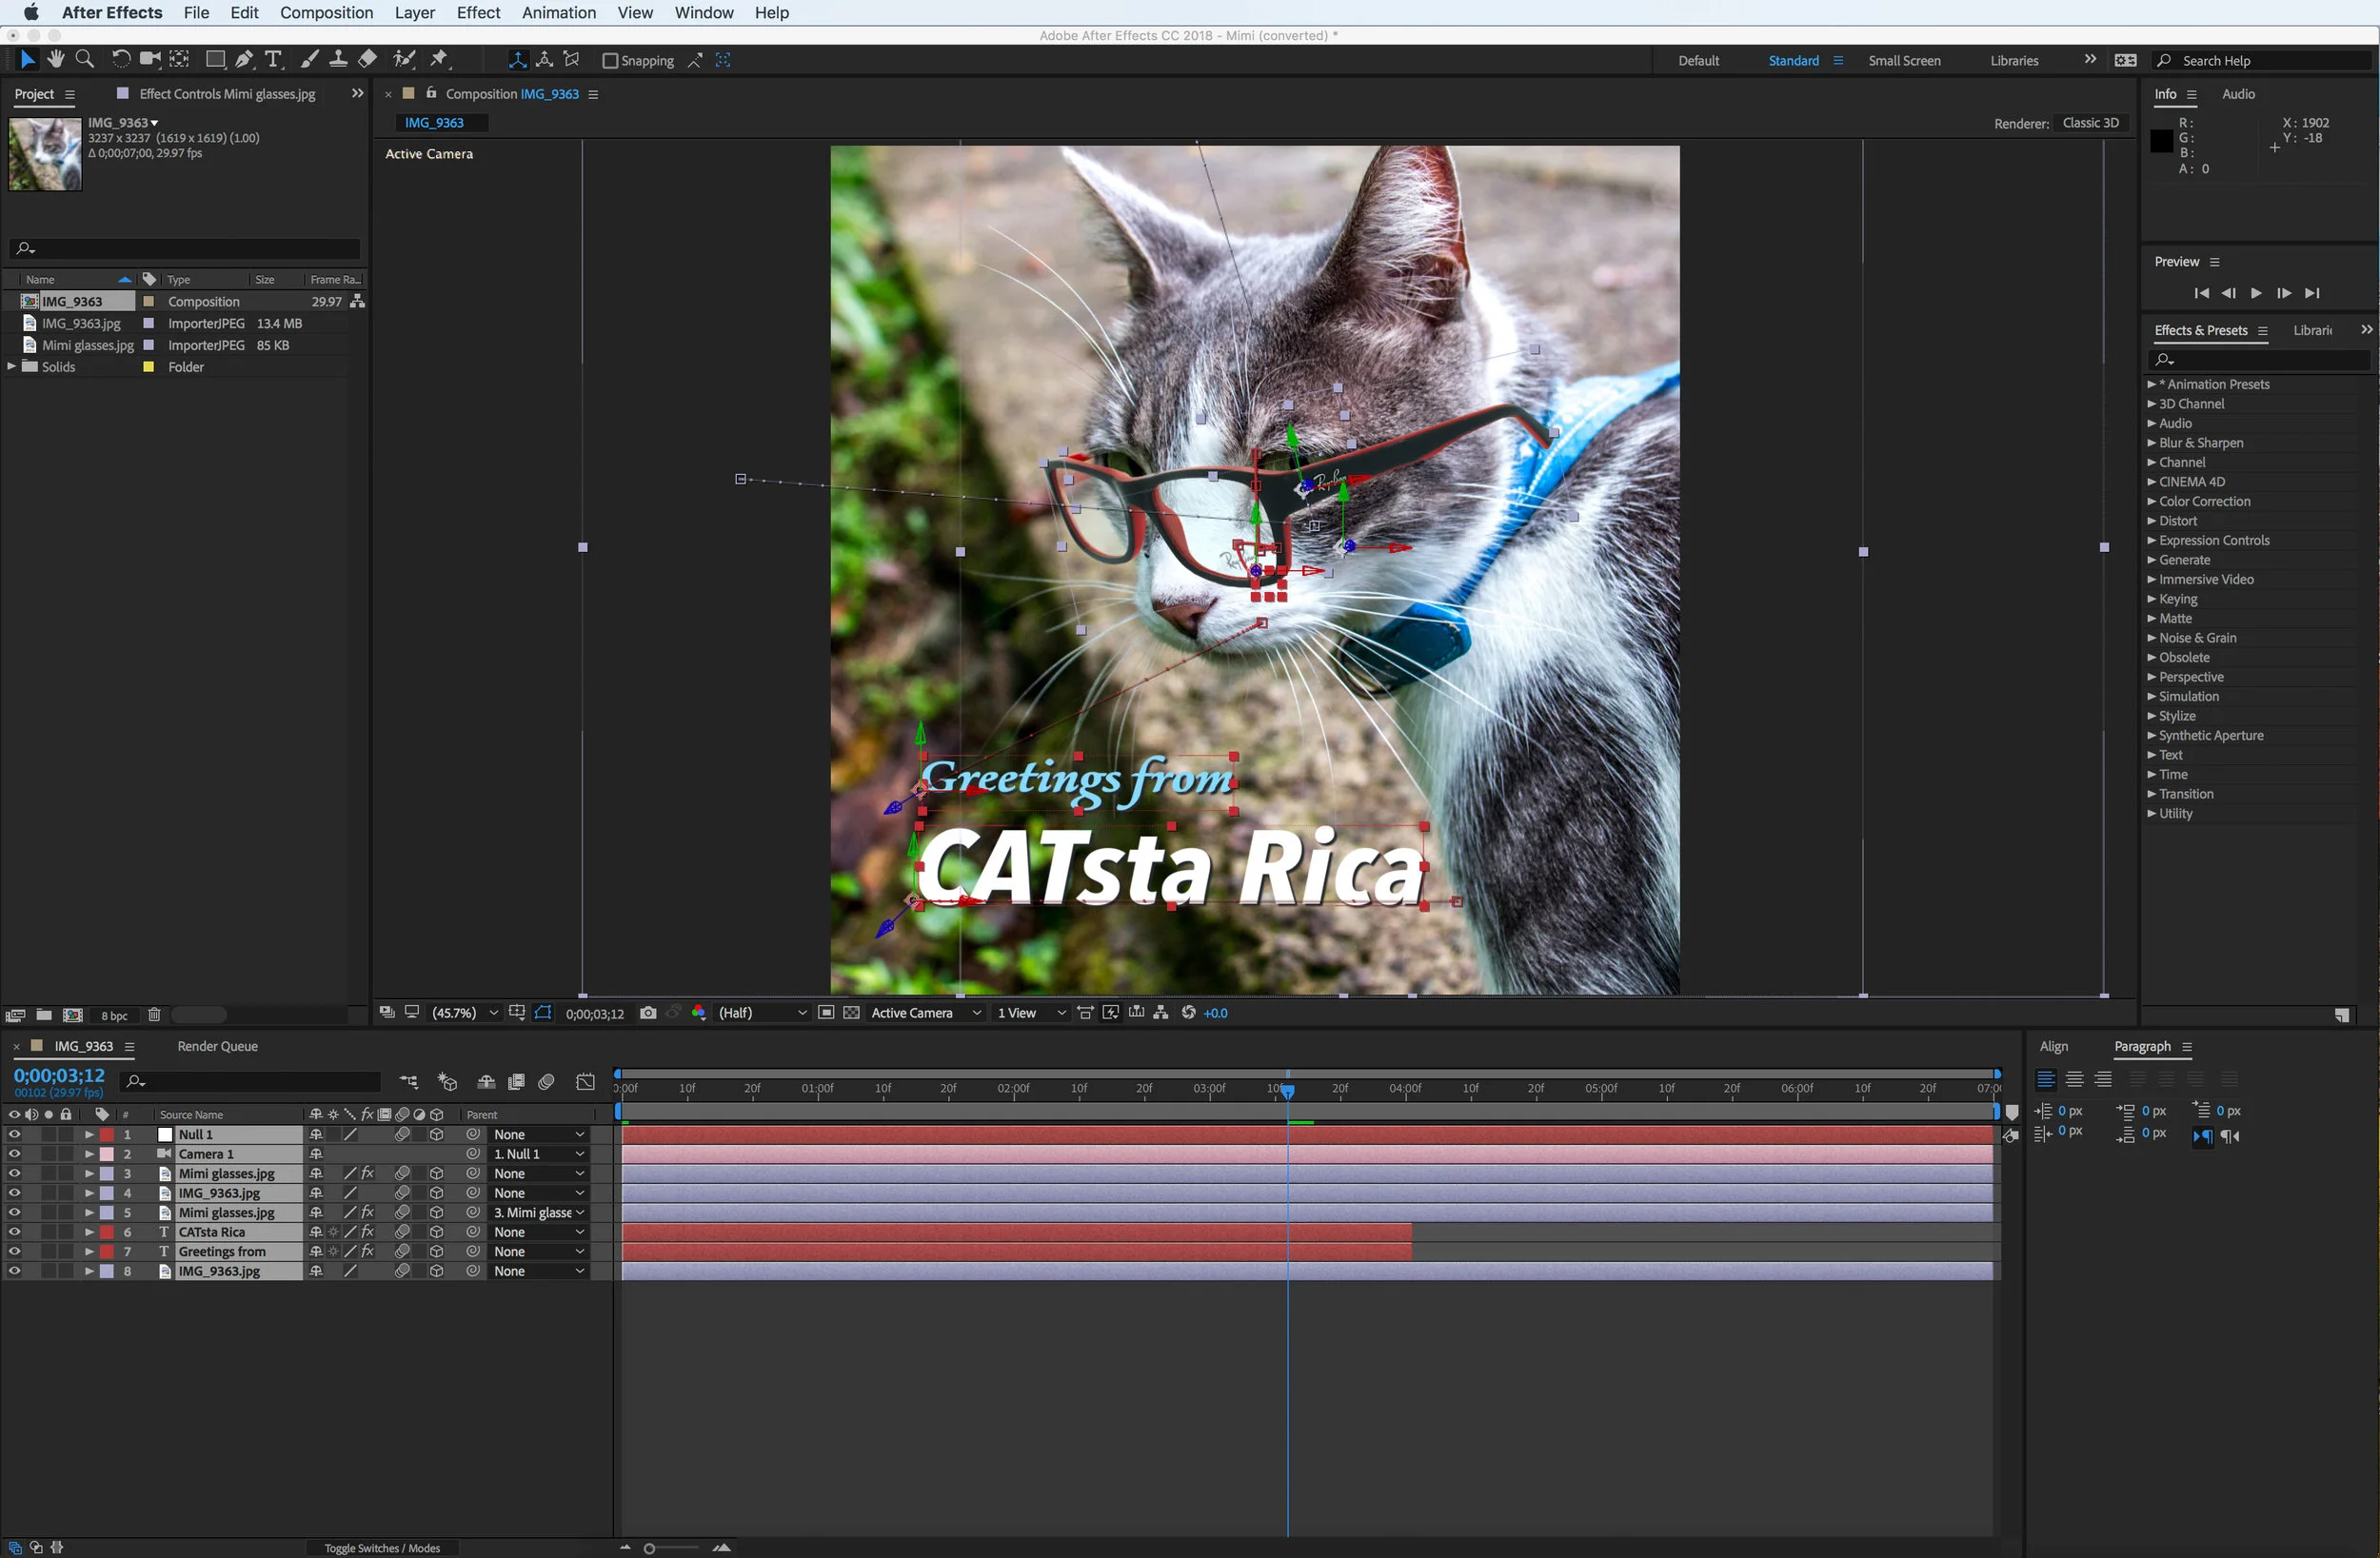Click Toggle Switches / Modes button
This screenshot has height=1558, width=2380.
tap(382, 1548)
